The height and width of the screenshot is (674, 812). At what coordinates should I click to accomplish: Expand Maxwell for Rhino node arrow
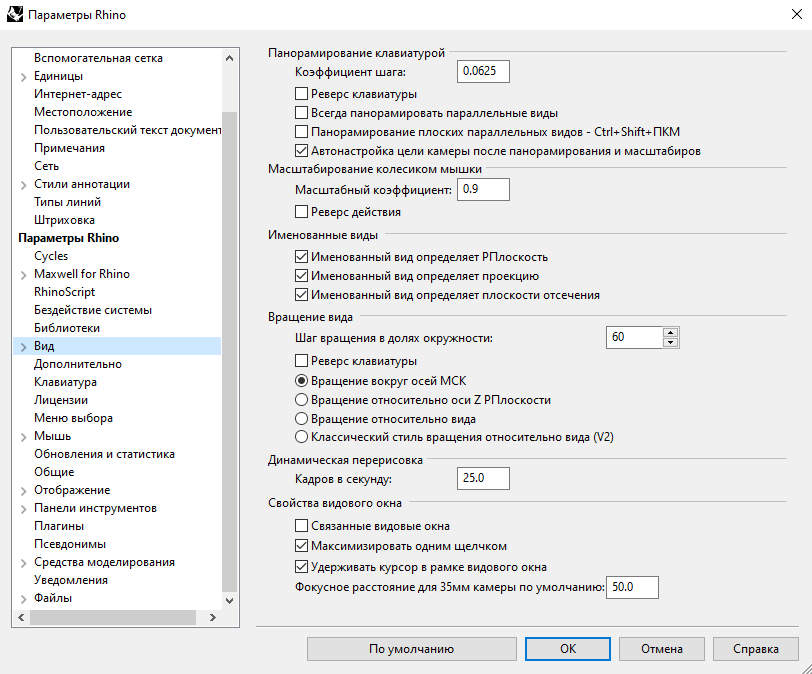23,275
